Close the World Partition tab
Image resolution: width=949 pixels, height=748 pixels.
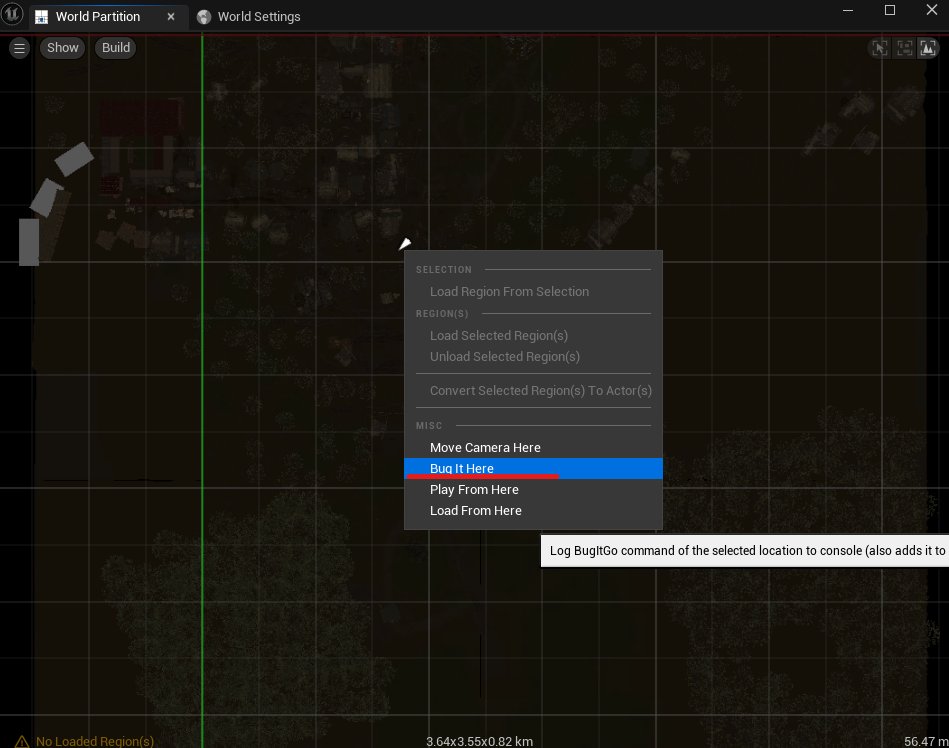click(171, 16)
